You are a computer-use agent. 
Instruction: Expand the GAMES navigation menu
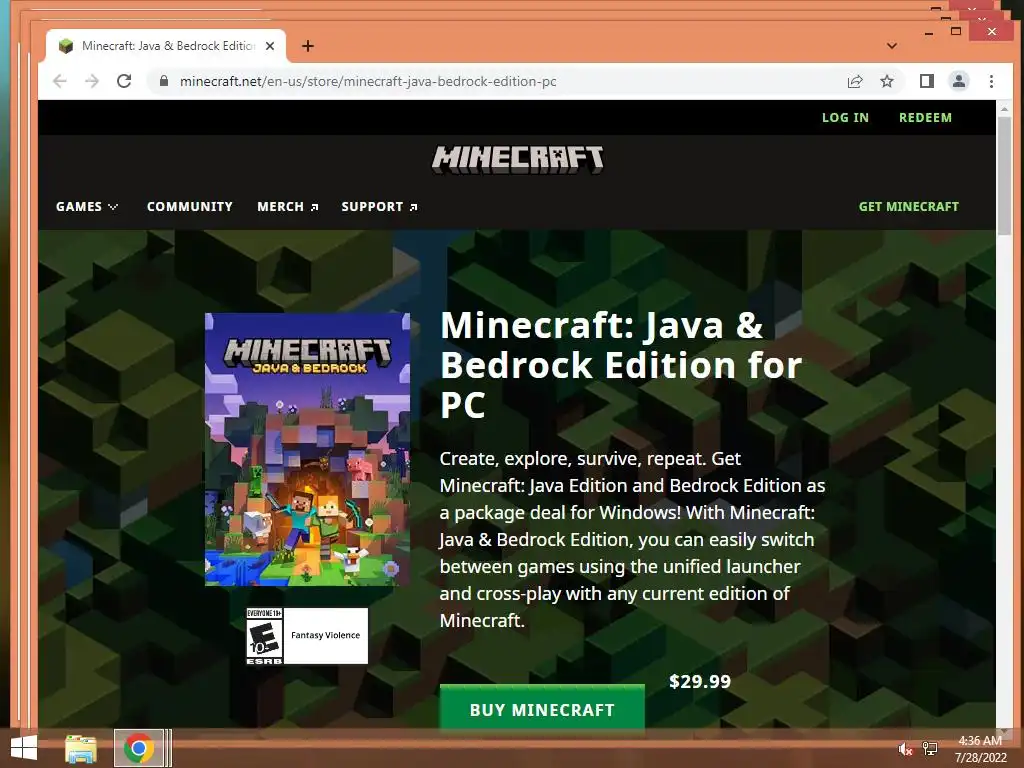point(87,206)
